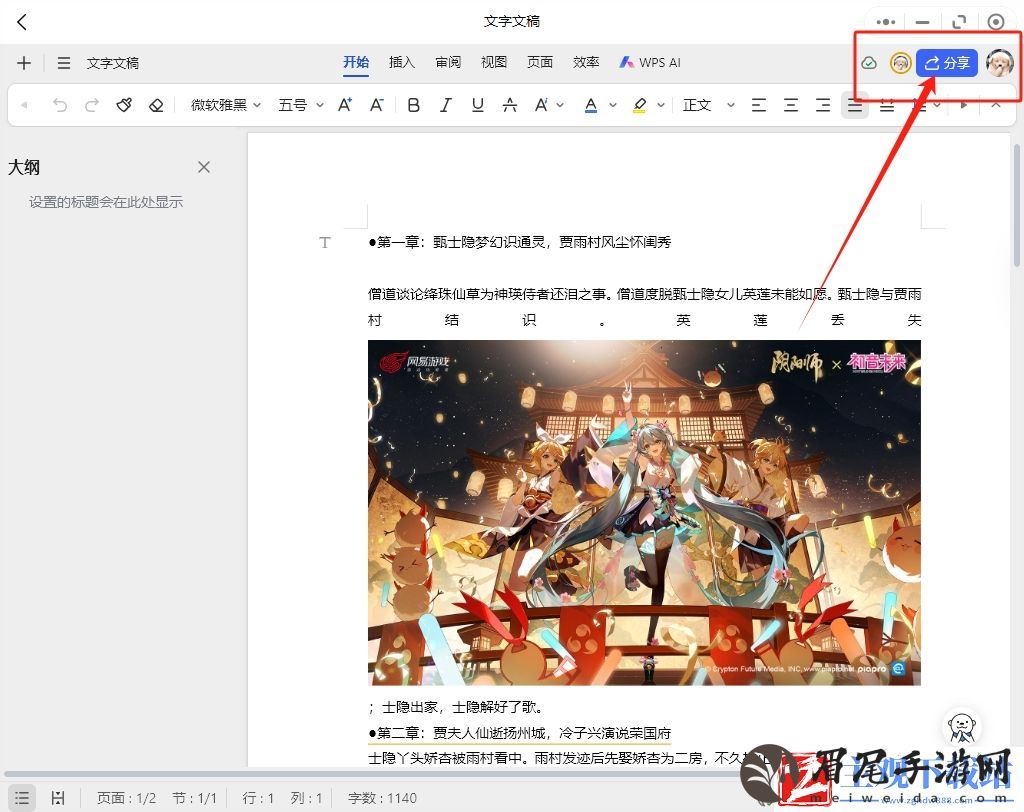Open highlight color dropdown arrow
The image size is (1024, 812).
pyautogui.click(x=661, y=105)
